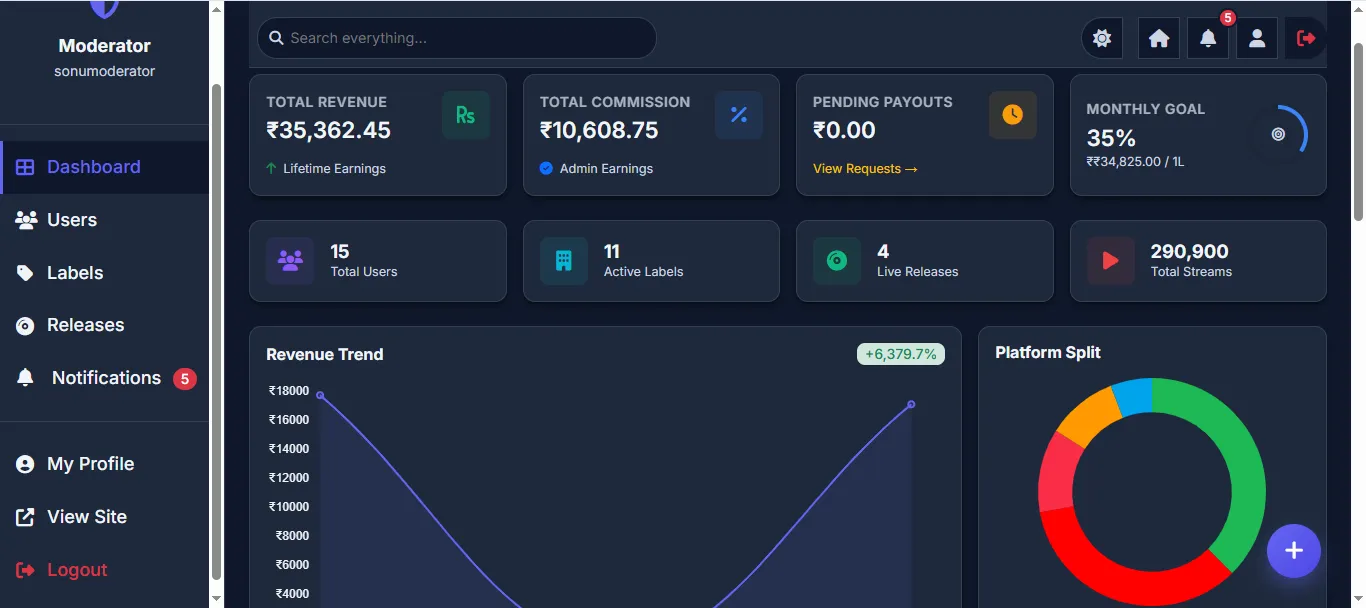
Task: Click the Monthly Goal target icon
Action: point(1278,134)
